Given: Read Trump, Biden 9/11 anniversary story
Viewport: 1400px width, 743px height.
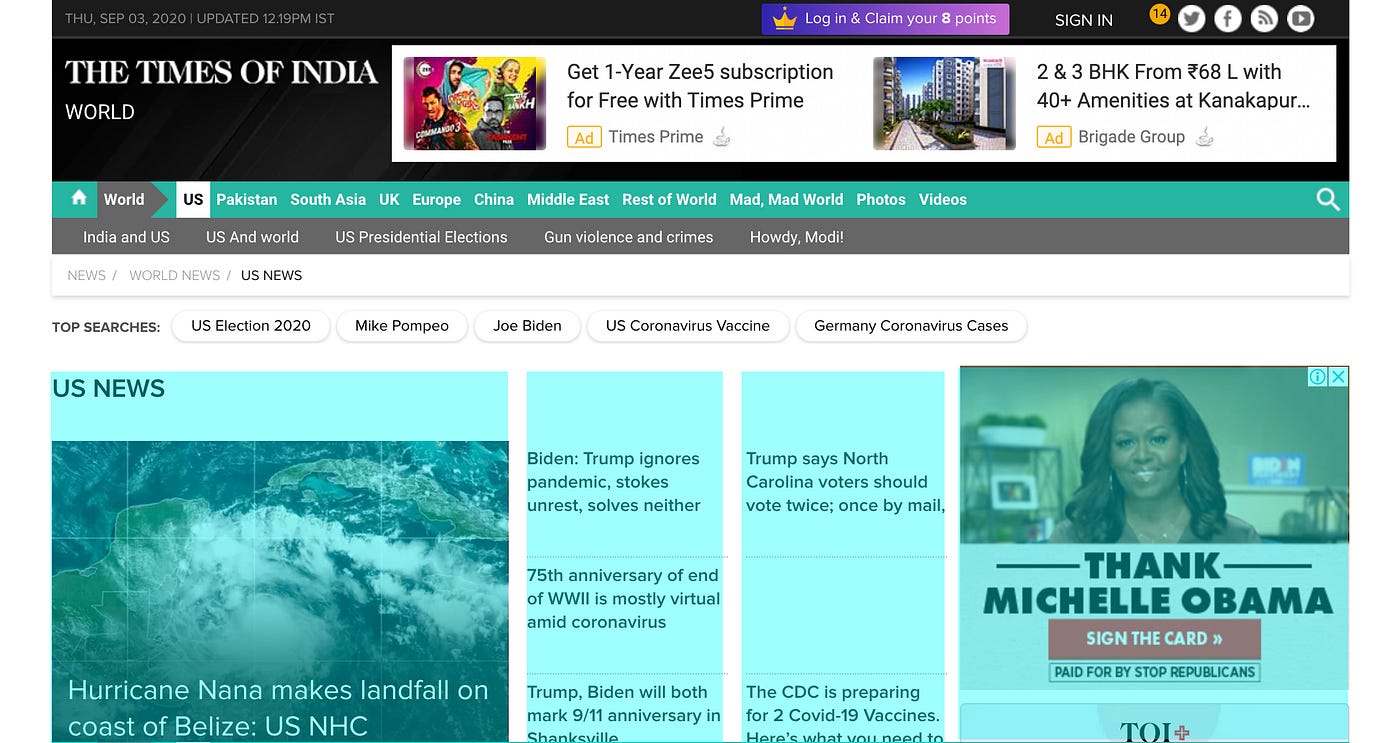Looking at the screenshot, I should click(x=624, y=714).
